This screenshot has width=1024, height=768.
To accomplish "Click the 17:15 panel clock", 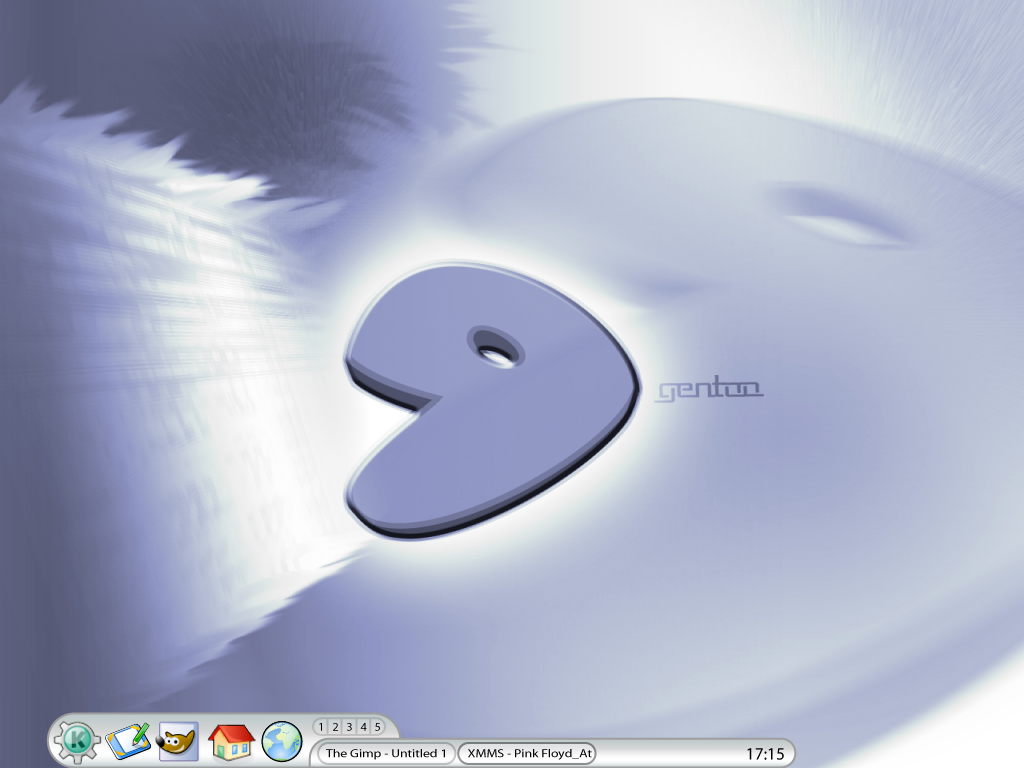I will coord(765,754).
